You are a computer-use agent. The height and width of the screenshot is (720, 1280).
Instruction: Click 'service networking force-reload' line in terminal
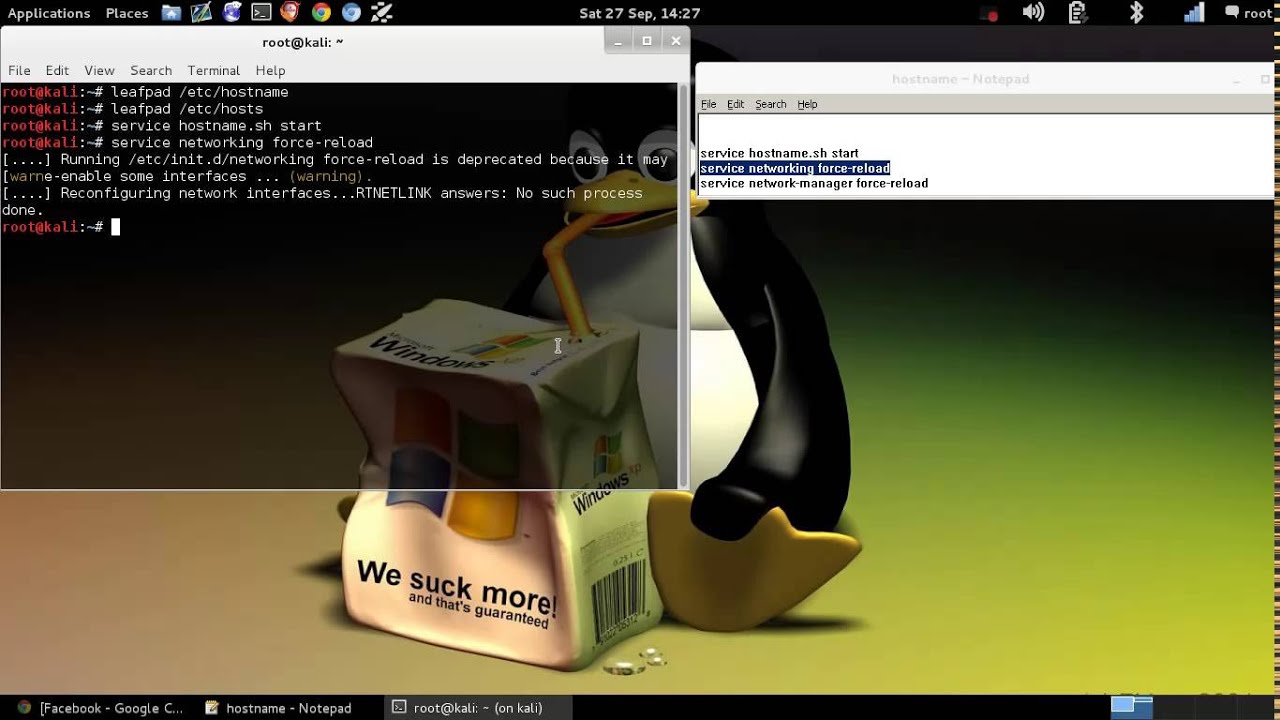[x=187, y=143]
